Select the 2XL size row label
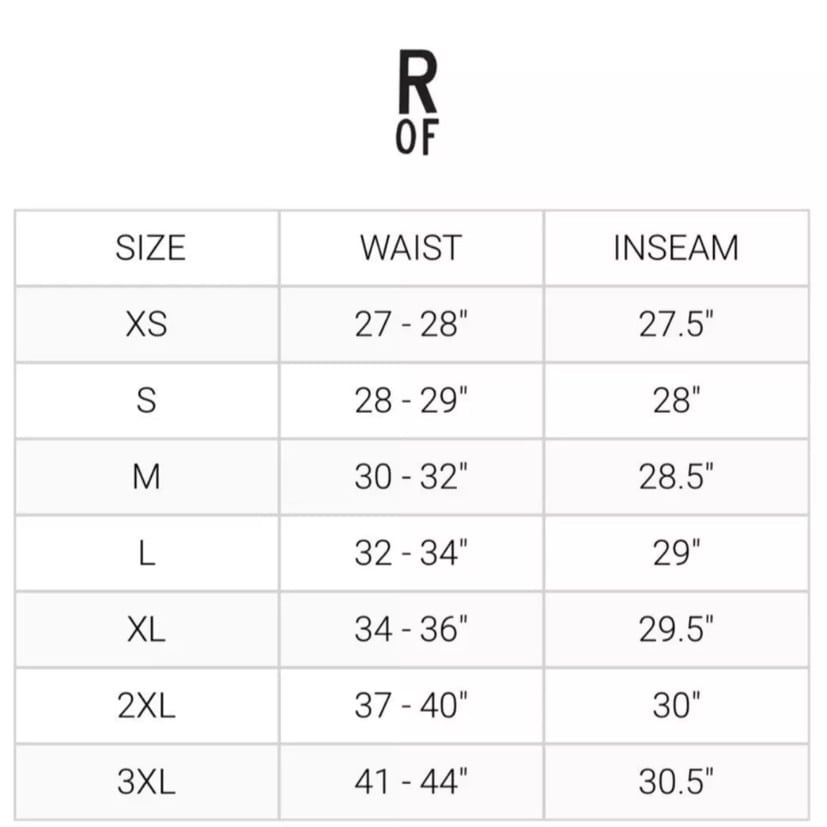The height and width of the screenshot is (827, 827). 147,705
